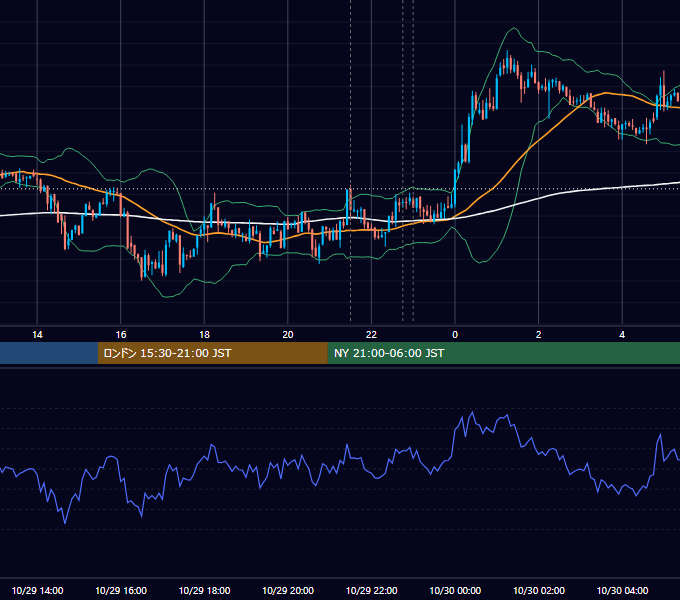The width and height of the screenshot is (680, 600).
Task: Click the 2 hour label on the axis
Action: pos(539,335)
